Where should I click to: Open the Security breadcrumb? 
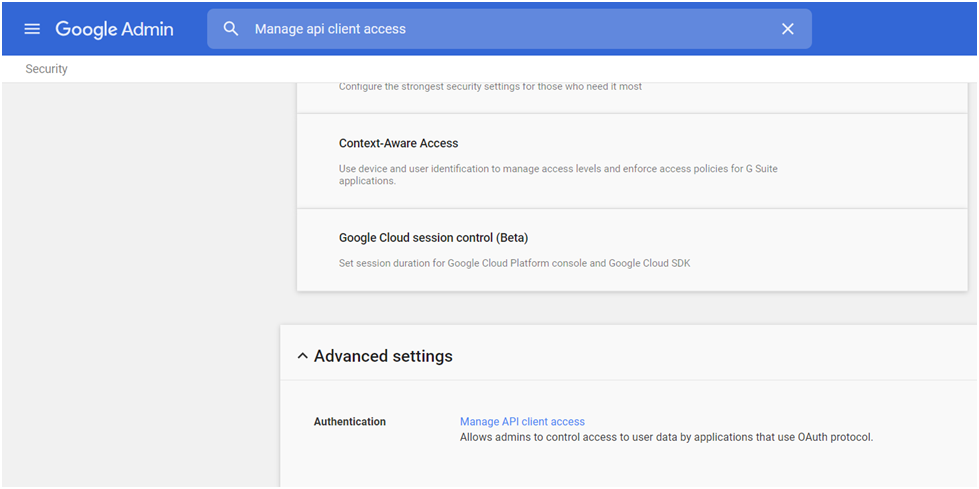coord(46,69)
